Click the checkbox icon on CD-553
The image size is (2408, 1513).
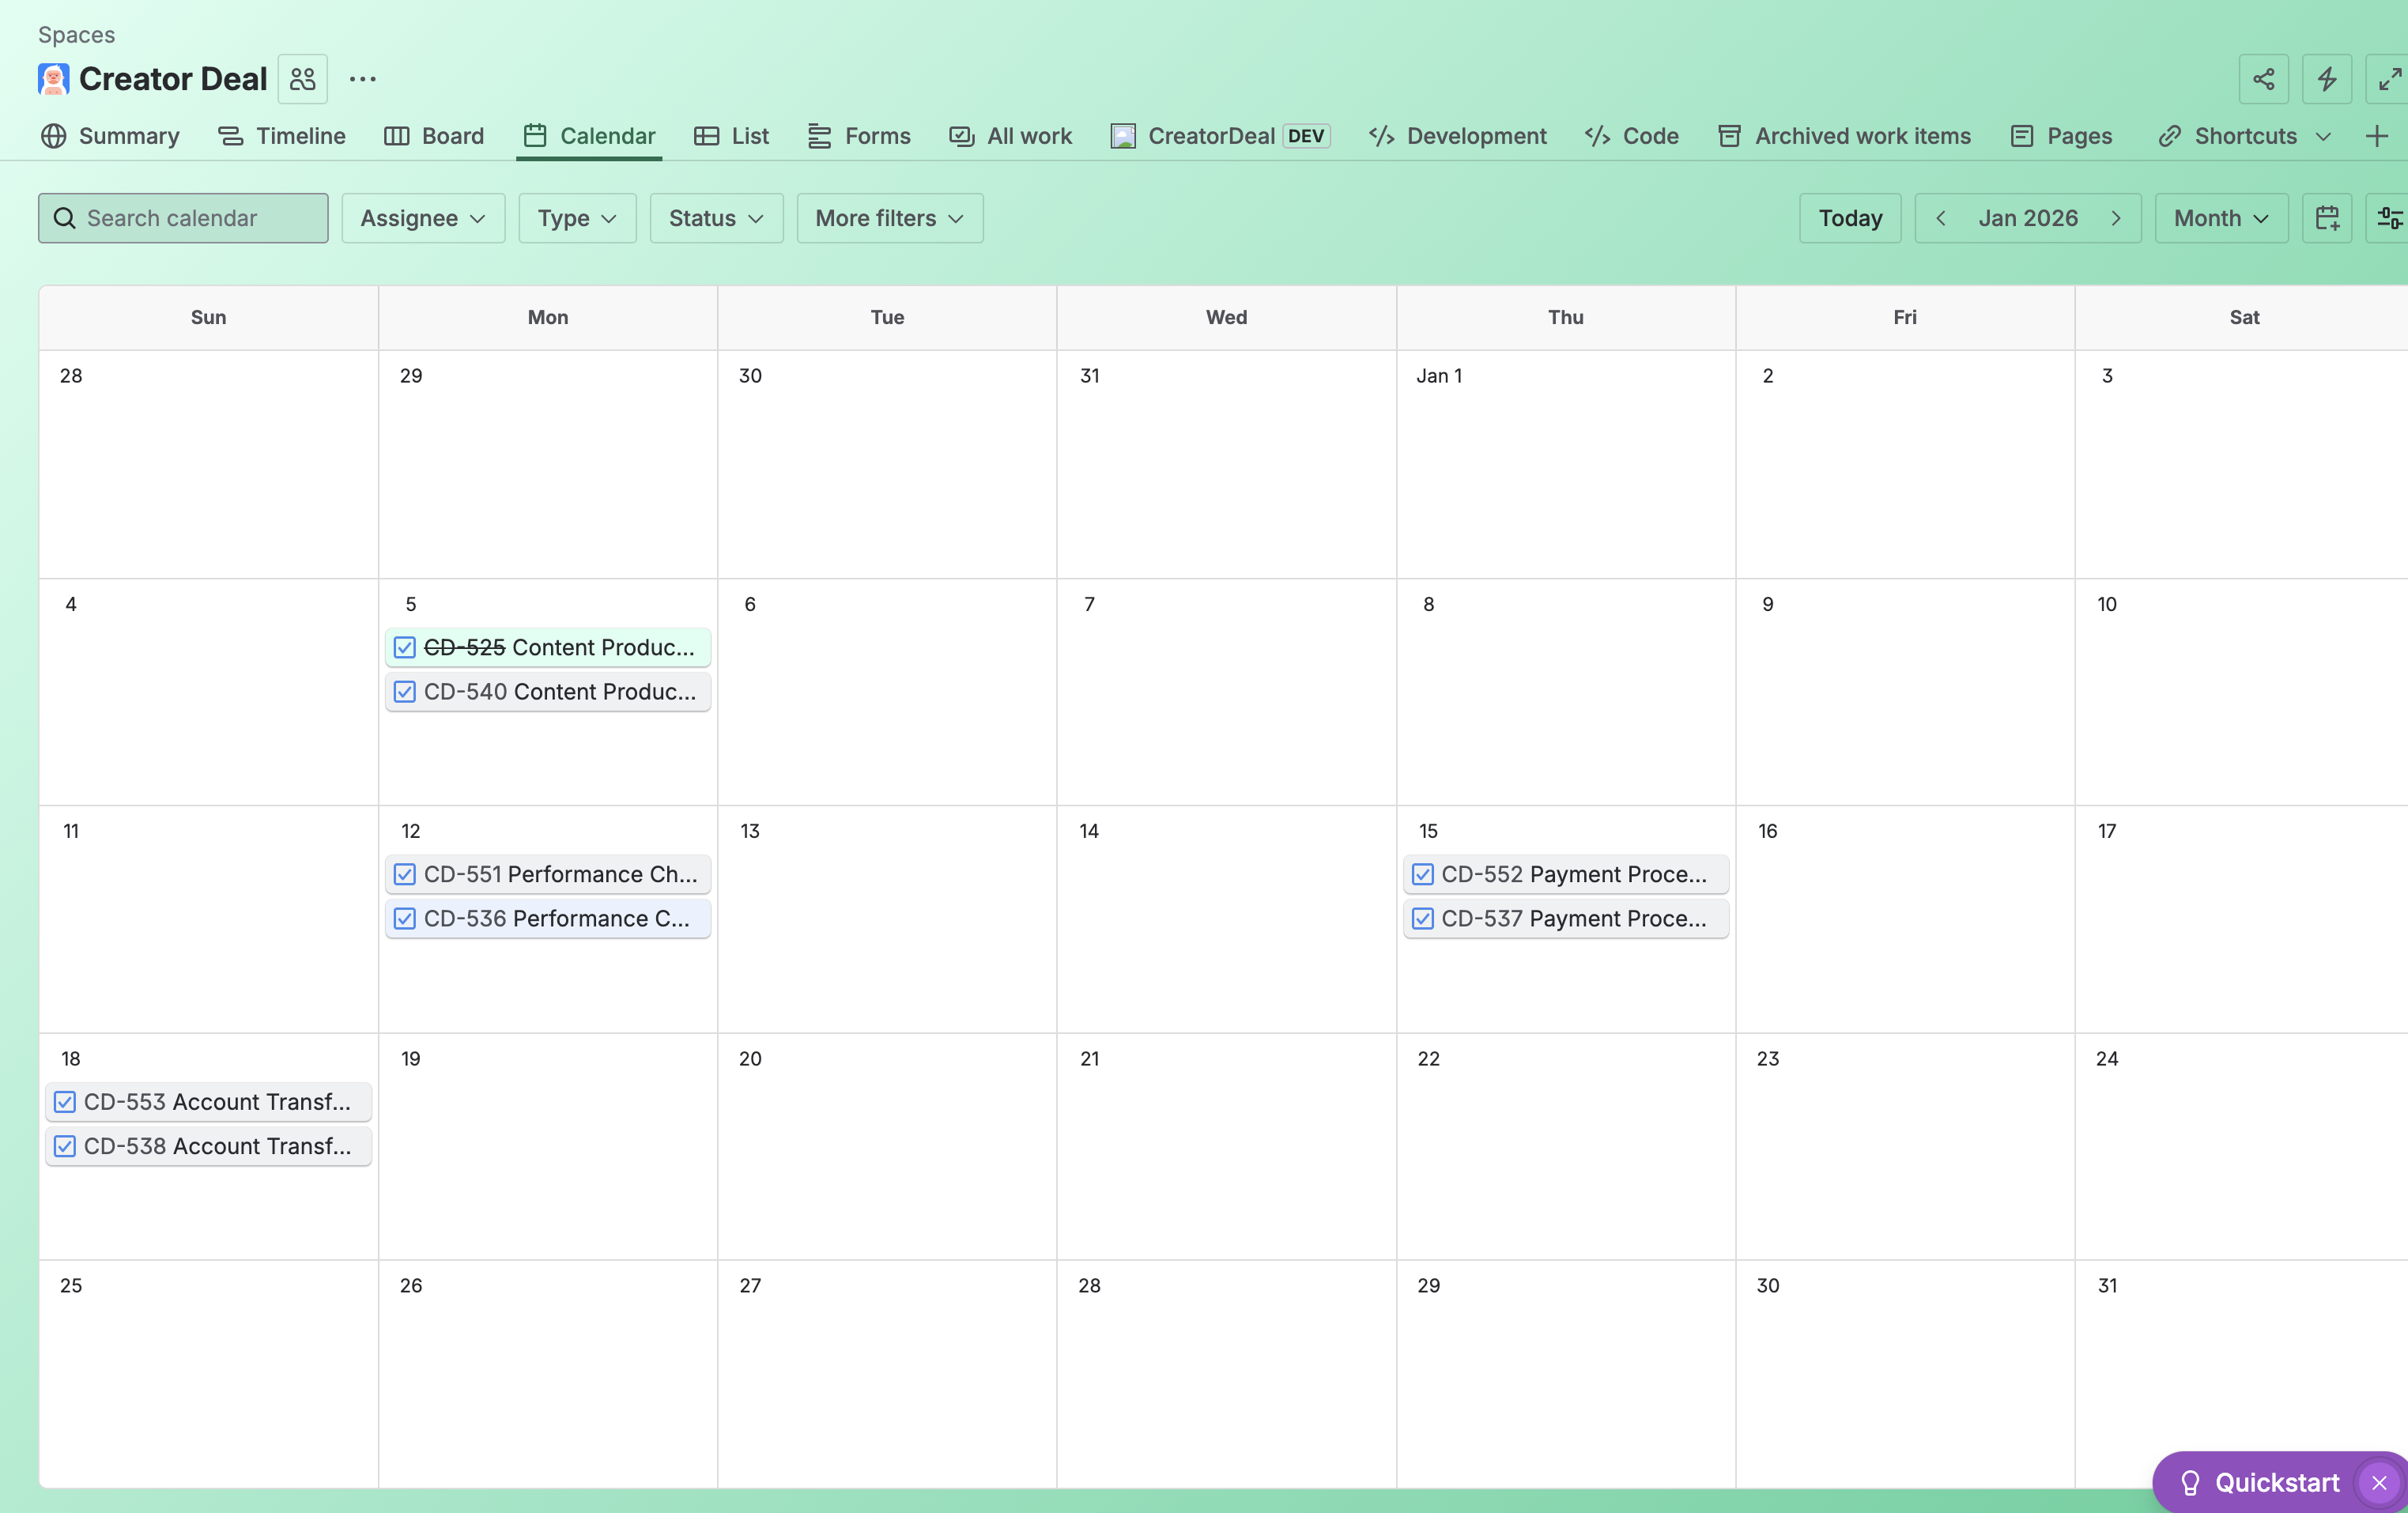pos(65,1102)
